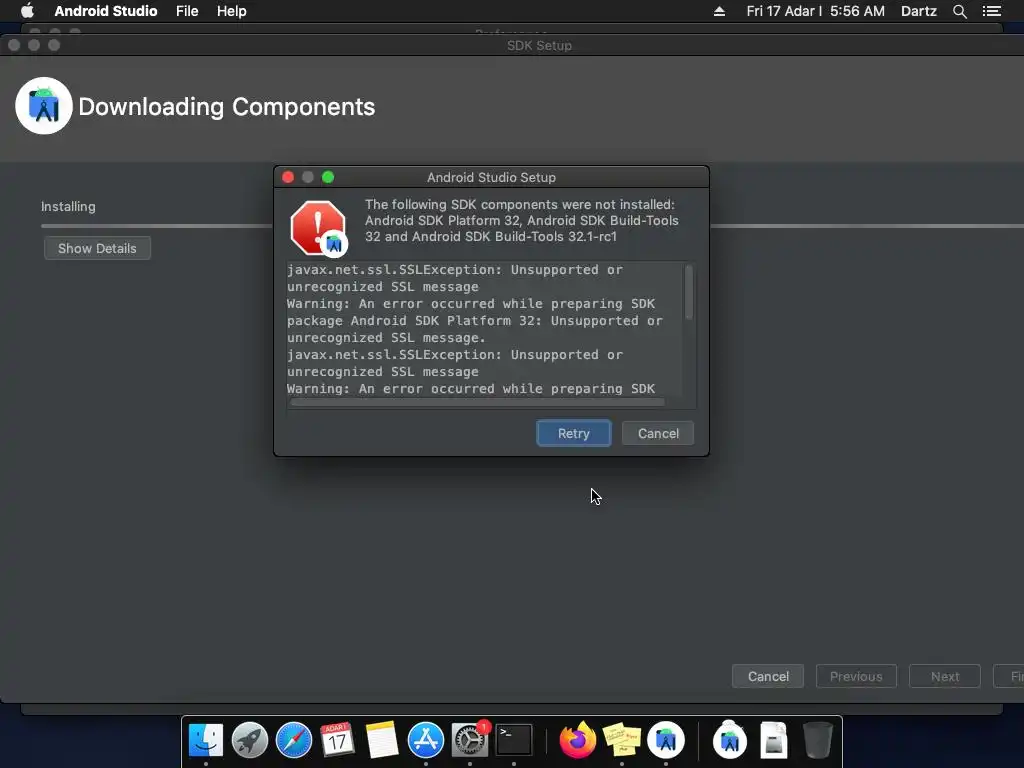Click the first 'javax.net.ssl.SSLException' line in the log
The height and width of the screenshot is (768, 1024).
455,270
